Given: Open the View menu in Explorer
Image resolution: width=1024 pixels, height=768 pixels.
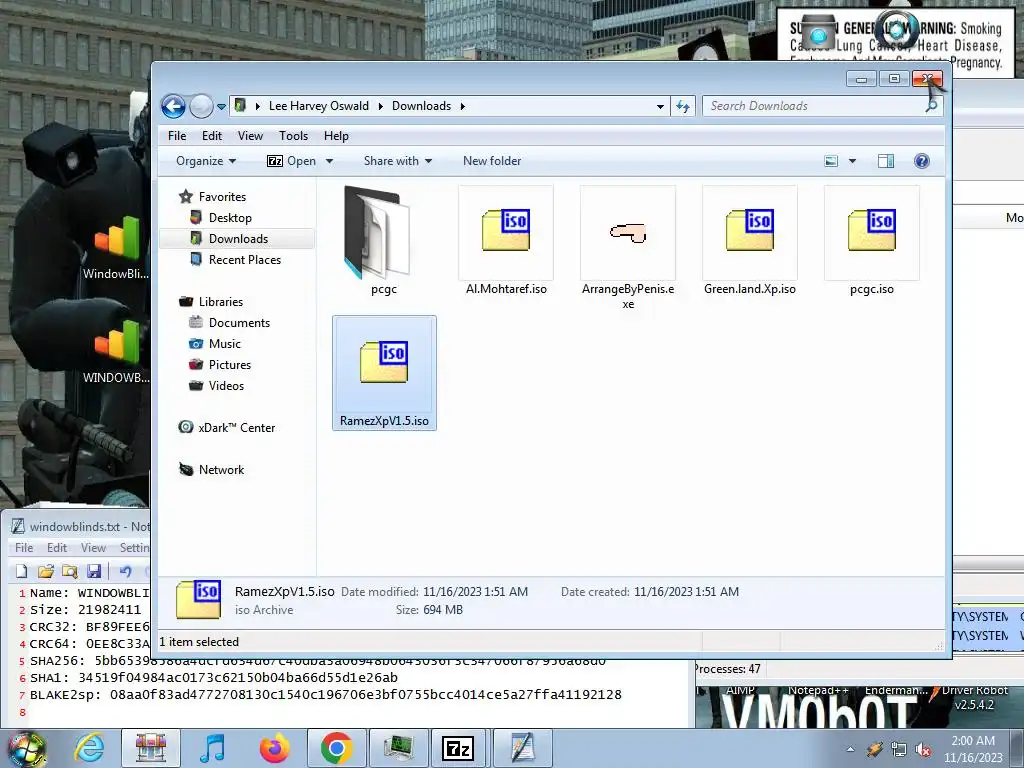Looking at the screenshot, I should tap(250, 136).
